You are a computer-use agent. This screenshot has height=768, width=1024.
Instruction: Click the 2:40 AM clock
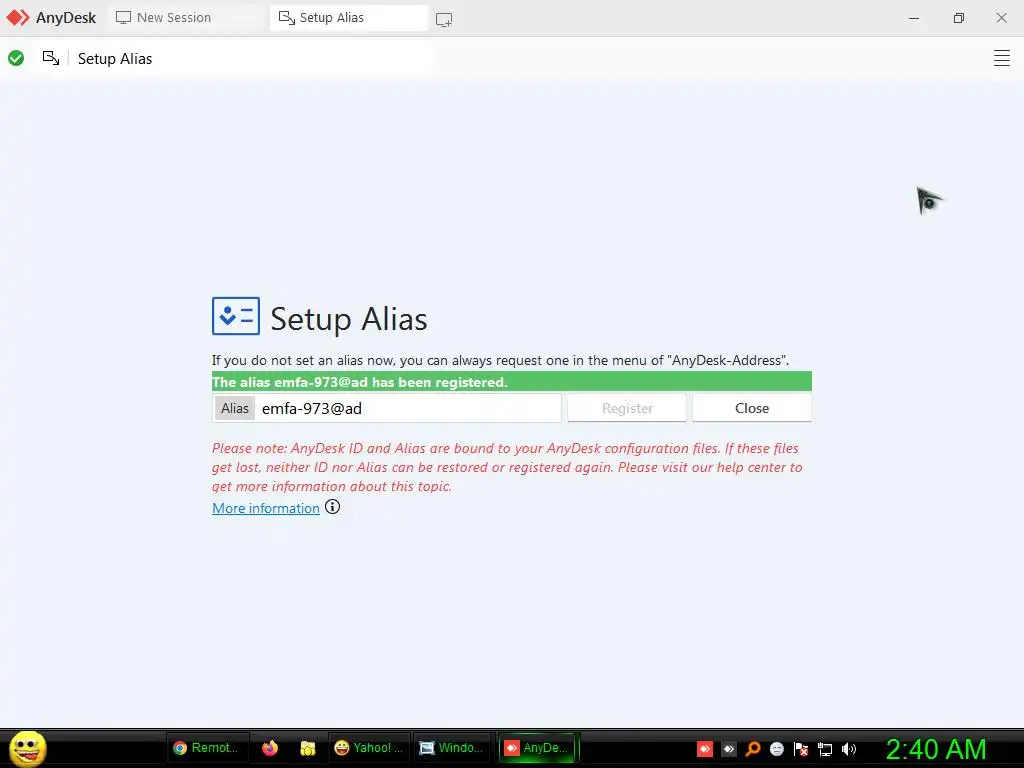click(936, 748)
